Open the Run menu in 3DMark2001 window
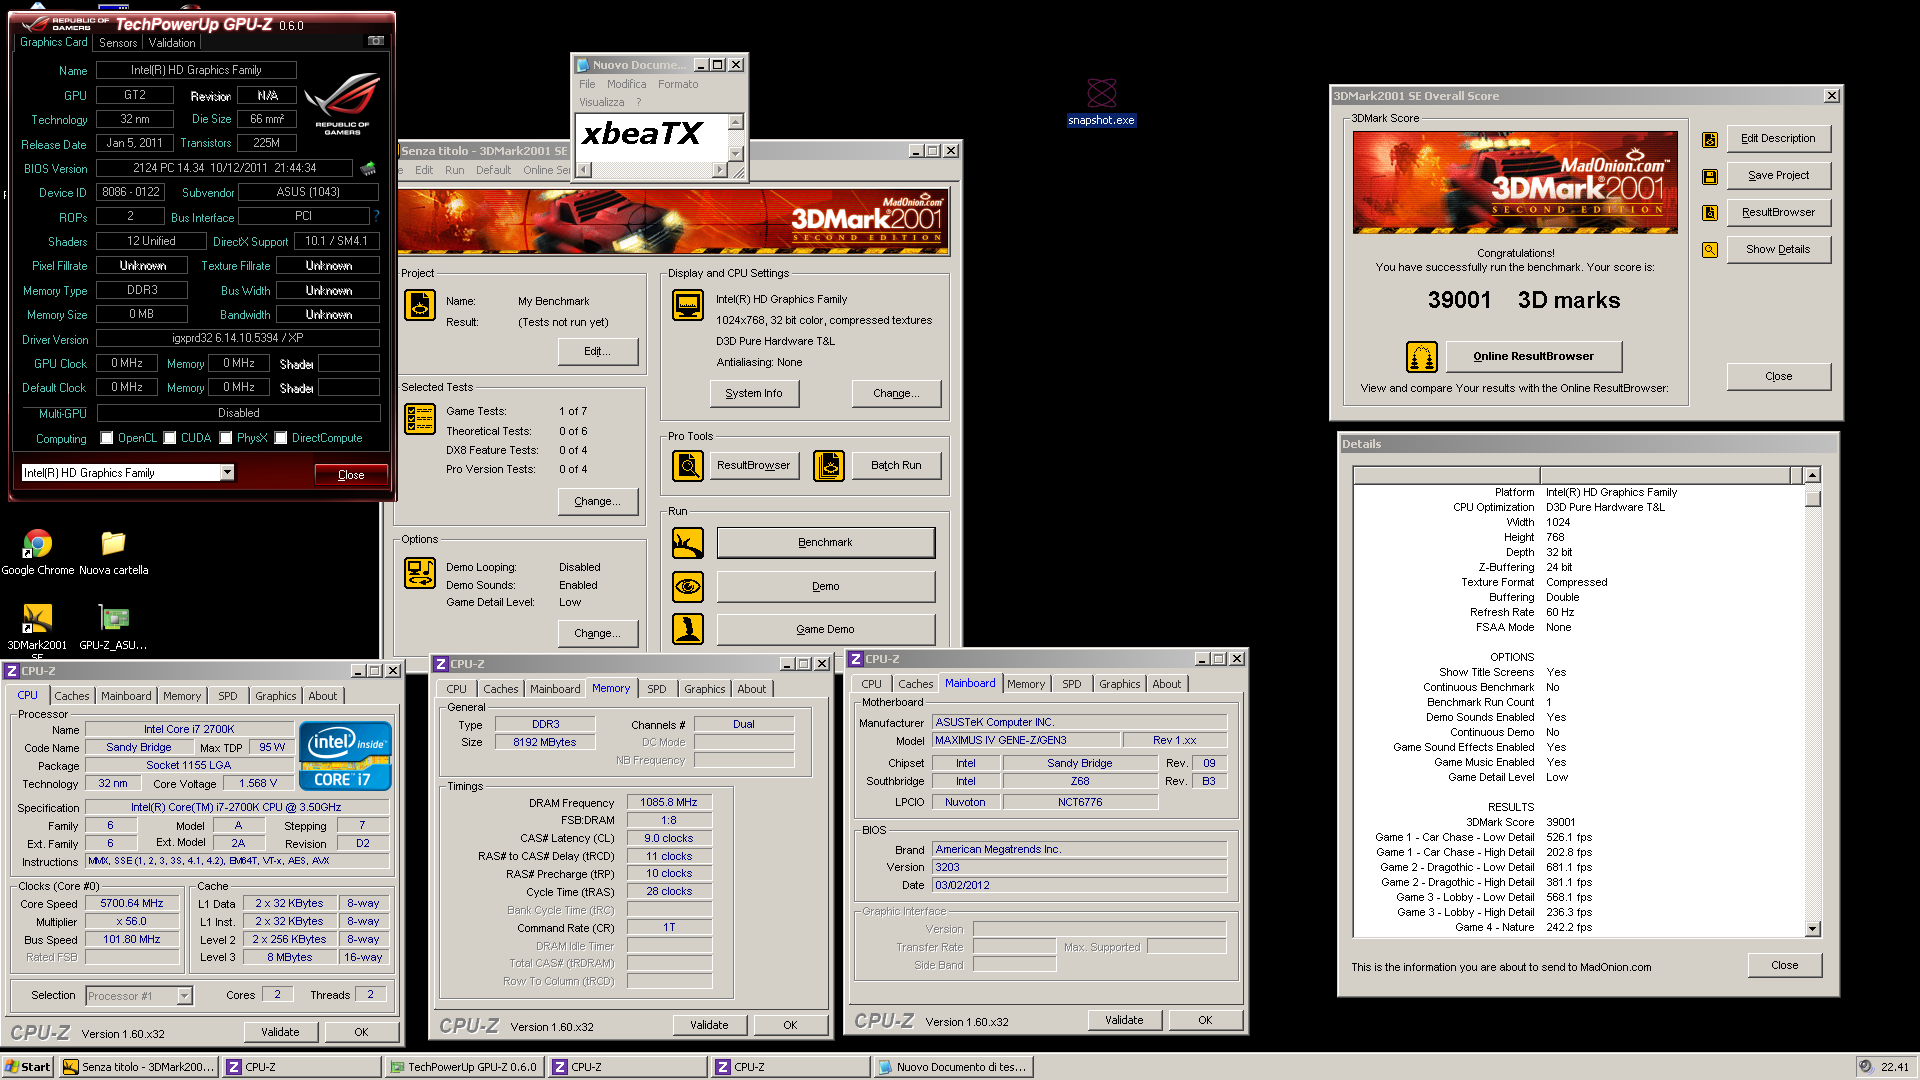This screenshot has width=1920, height=1080. coord(454,170)
